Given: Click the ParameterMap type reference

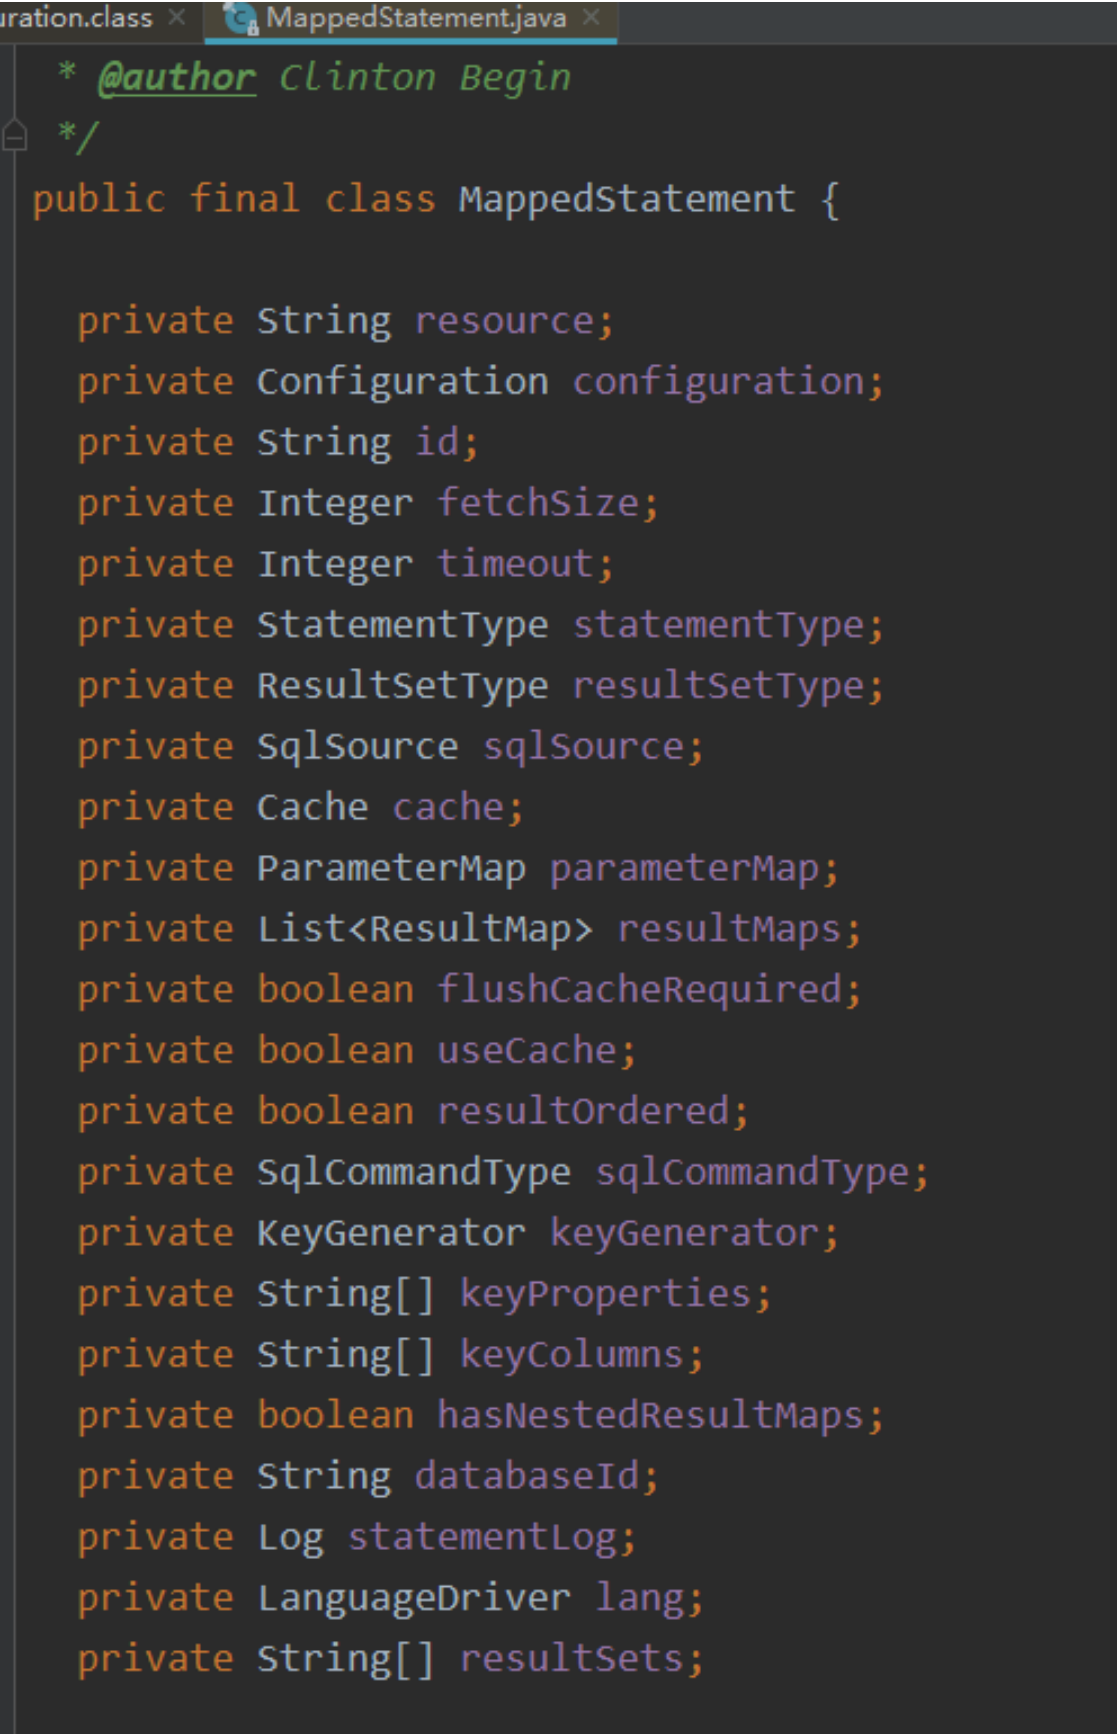Looking at the screenshot, I should coord(391,868).
